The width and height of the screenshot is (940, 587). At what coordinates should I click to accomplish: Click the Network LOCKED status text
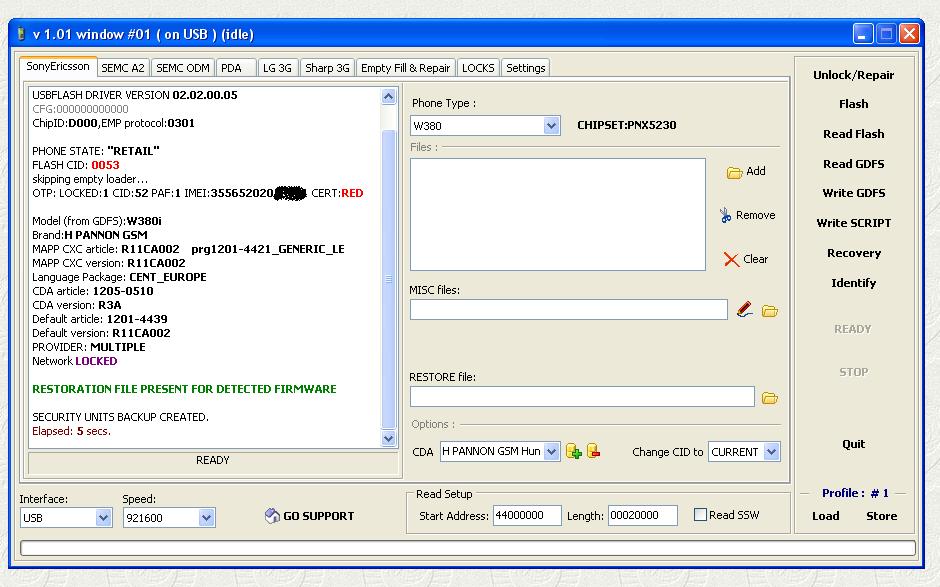(x=74, y=361)
